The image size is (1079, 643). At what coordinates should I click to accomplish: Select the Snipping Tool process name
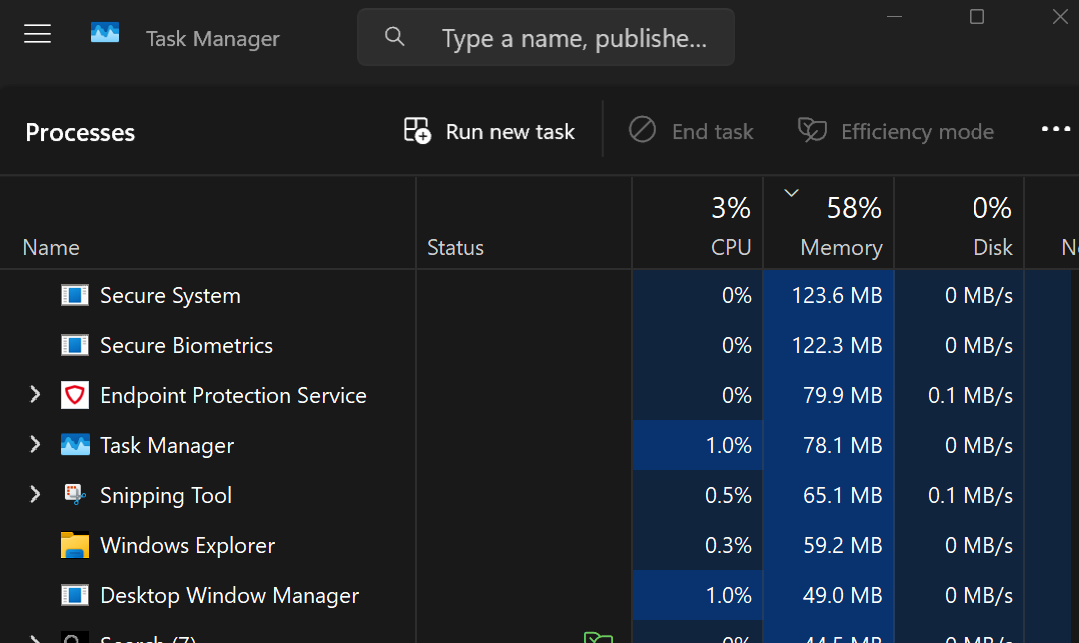coord(166,496)
